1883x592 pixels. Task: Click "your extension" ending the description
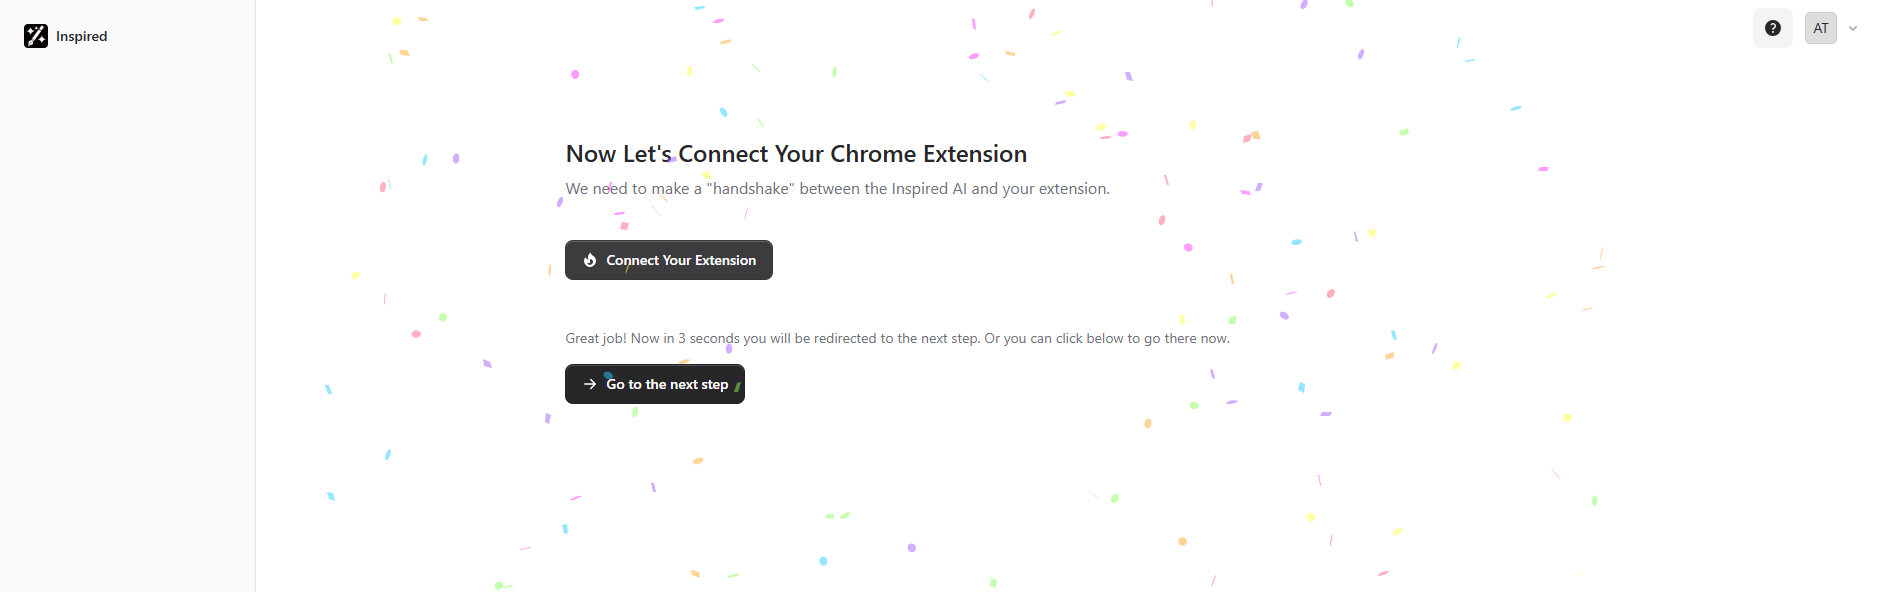coord(1055,188)
